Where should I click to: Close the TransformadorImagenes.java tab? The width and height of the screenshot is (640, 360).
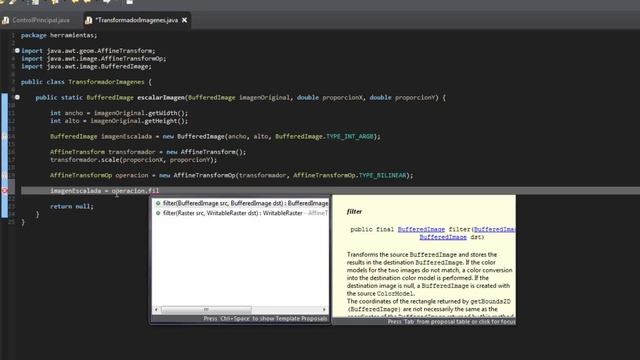click(x=184, y=20)
